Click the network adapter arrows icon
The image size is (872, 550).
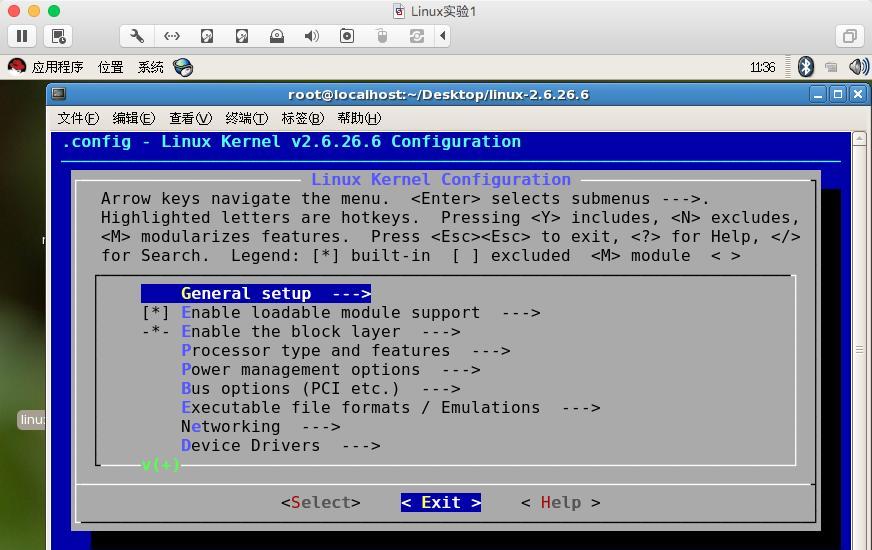click(x=172, y=36)
